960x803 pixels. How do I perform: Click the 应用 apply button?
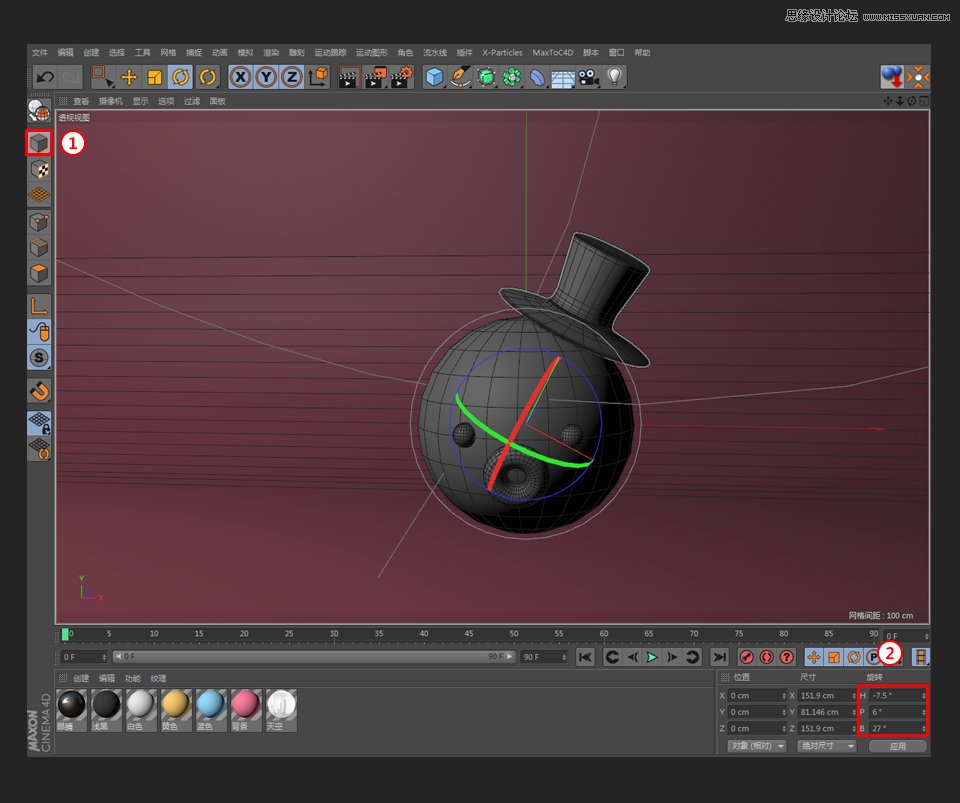pyautogui.click(x=897, y=746)
